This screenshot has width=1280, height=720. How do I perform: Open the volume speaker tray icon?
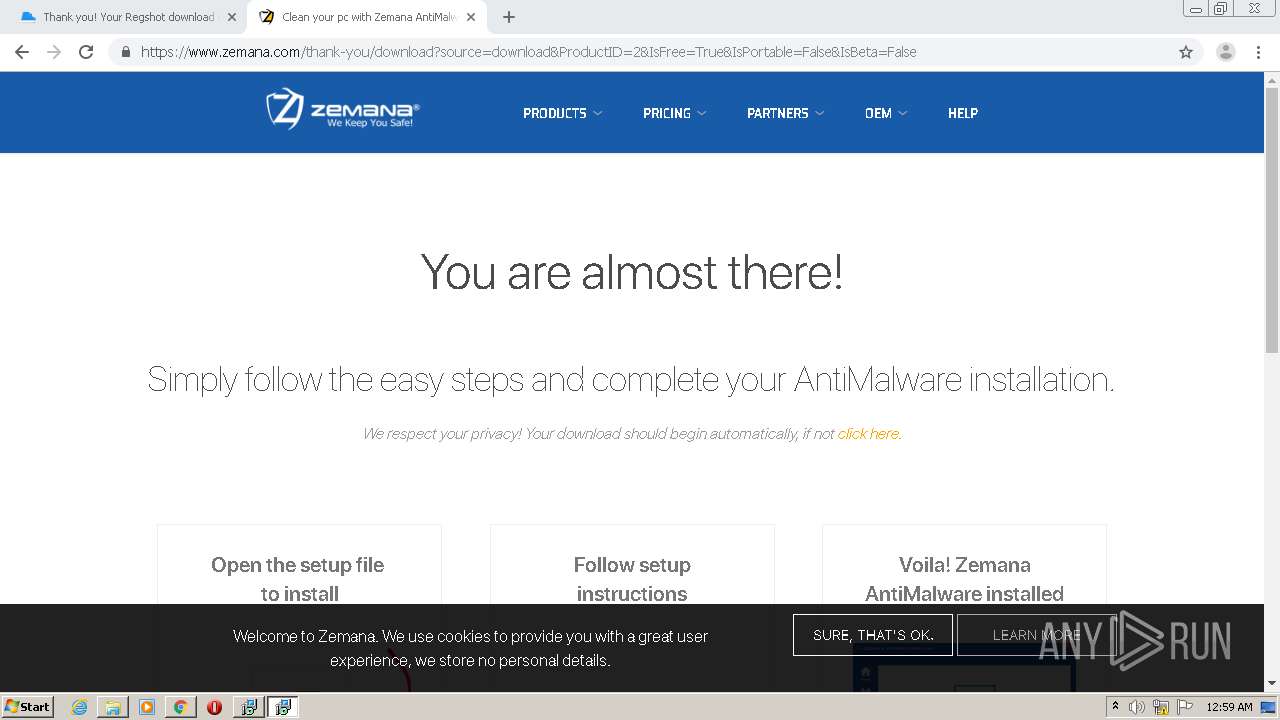[x=1137, y=707]
